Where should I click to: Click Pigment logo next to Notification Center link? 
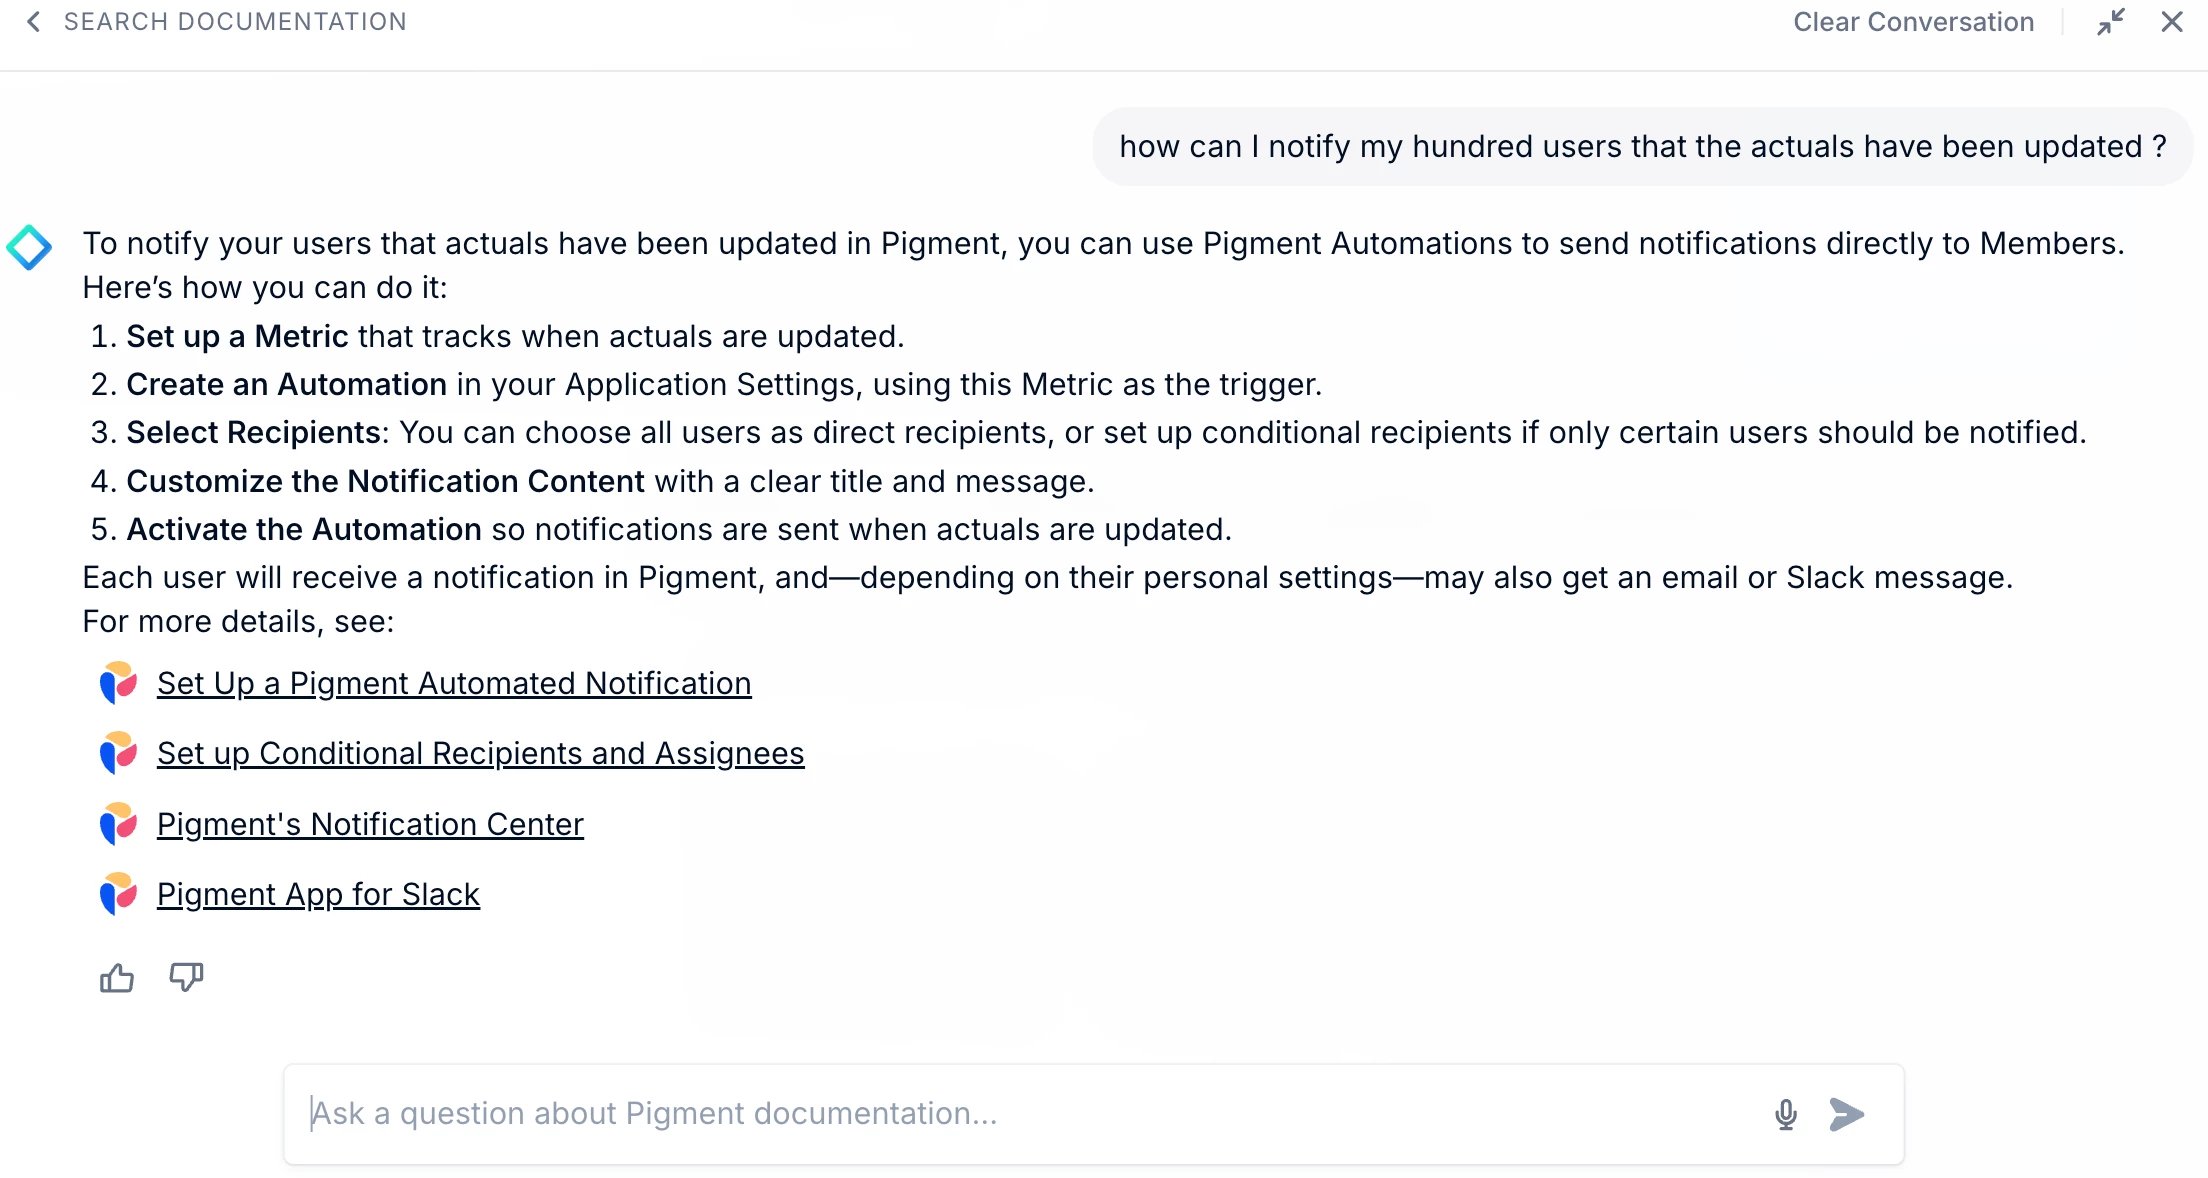(x=118, y=824)
